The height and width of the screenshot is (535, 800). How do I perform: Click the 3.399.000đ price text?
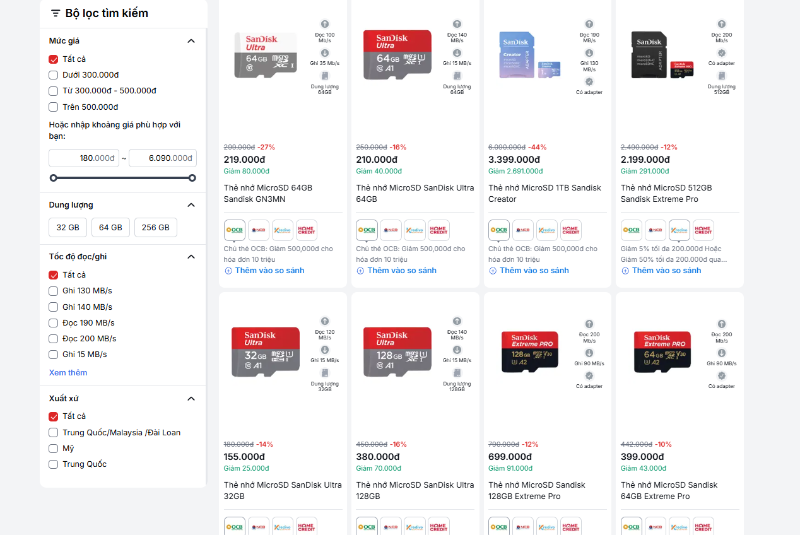point(514,160)
